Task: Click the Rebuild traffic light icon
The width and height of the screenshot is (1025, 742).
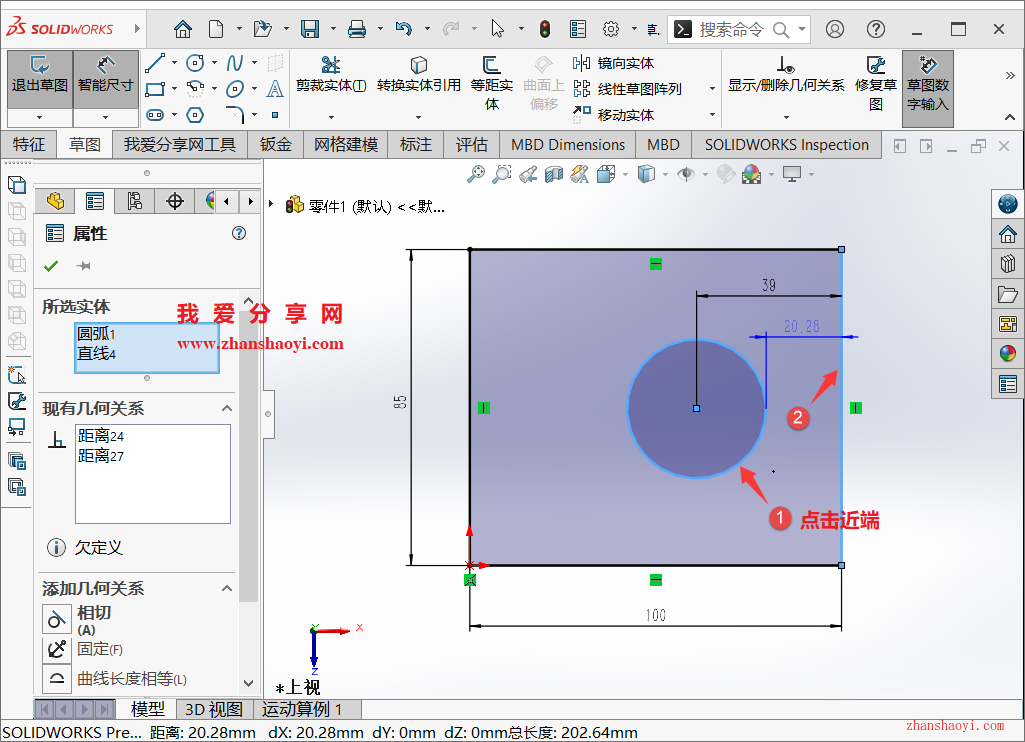Action: [545, 29]
